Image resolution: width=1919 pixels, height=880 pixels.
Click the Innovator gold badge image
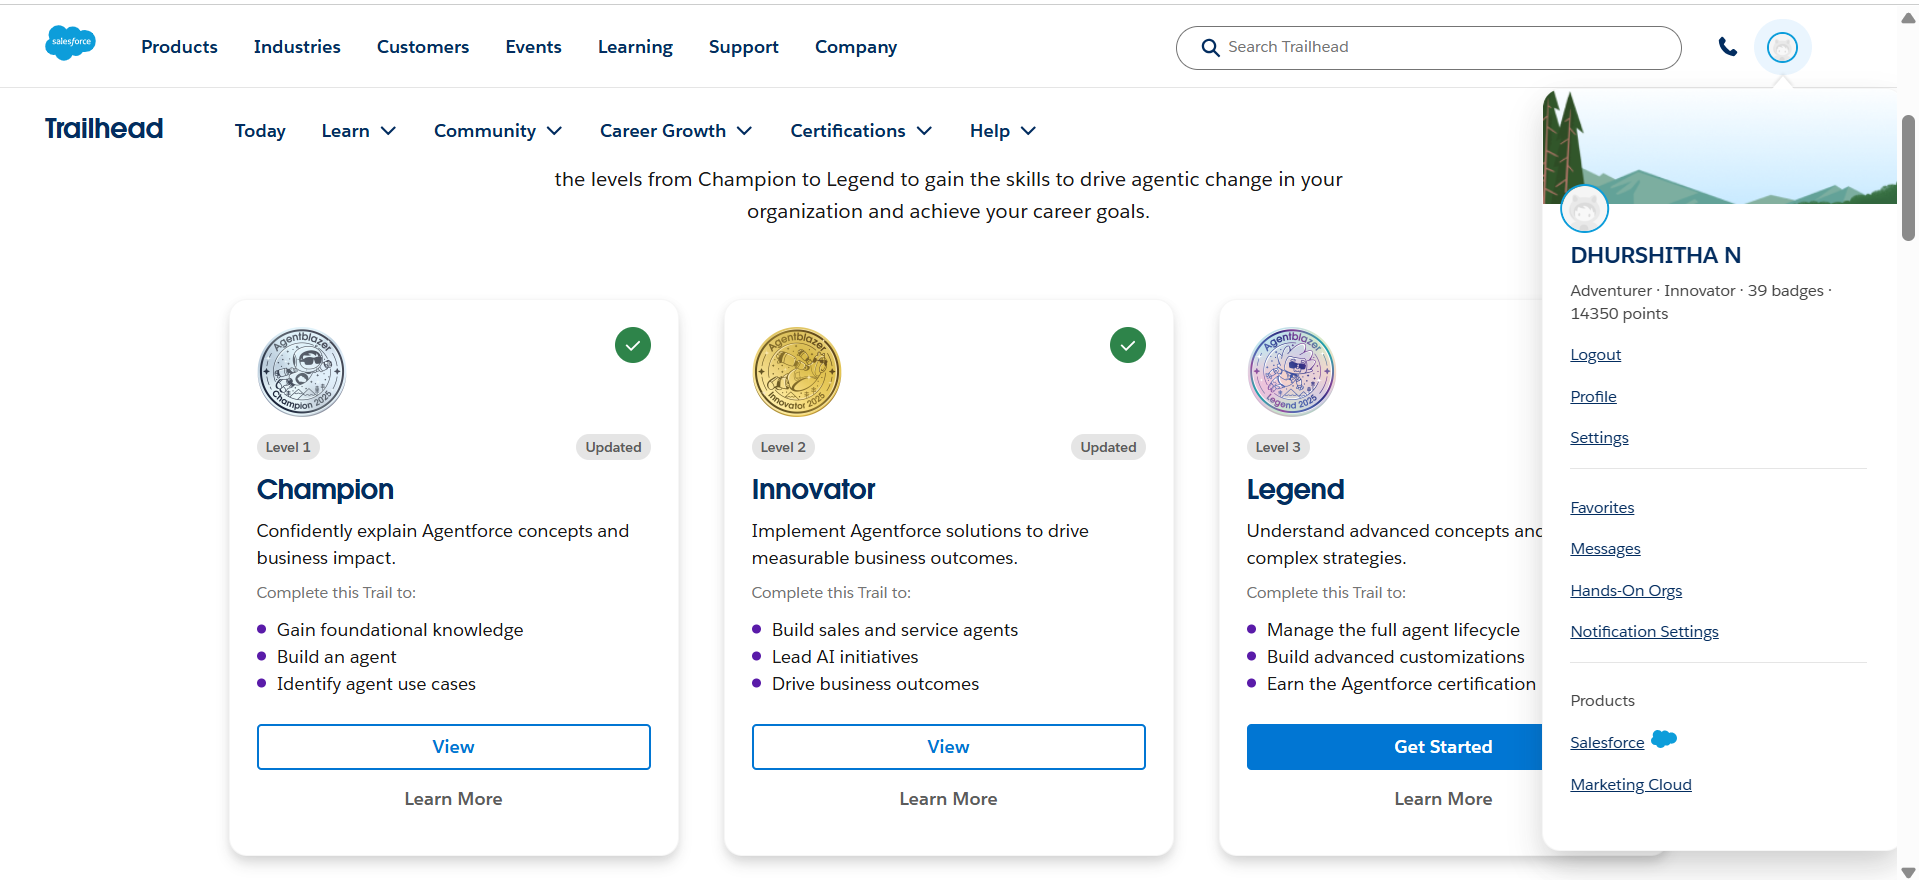pyautogui.click(x=797, y=372)
